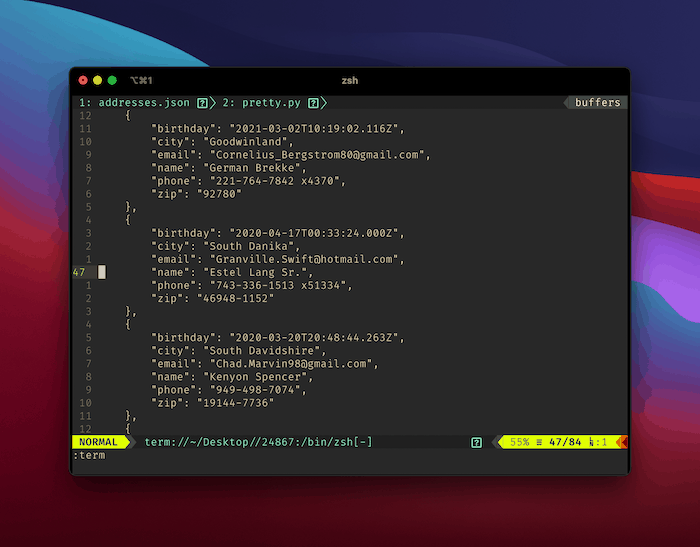Click the question-mark icon in the statusline
700x547 pixels.
point(476,443)
